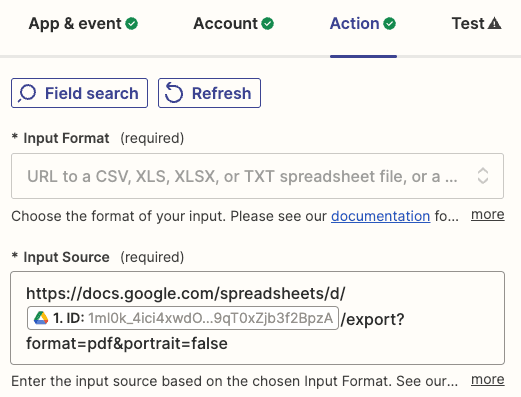The image size is (521, 397).
Task: Click the green checkmark beside App & event
Action: [x=132, y=24]
